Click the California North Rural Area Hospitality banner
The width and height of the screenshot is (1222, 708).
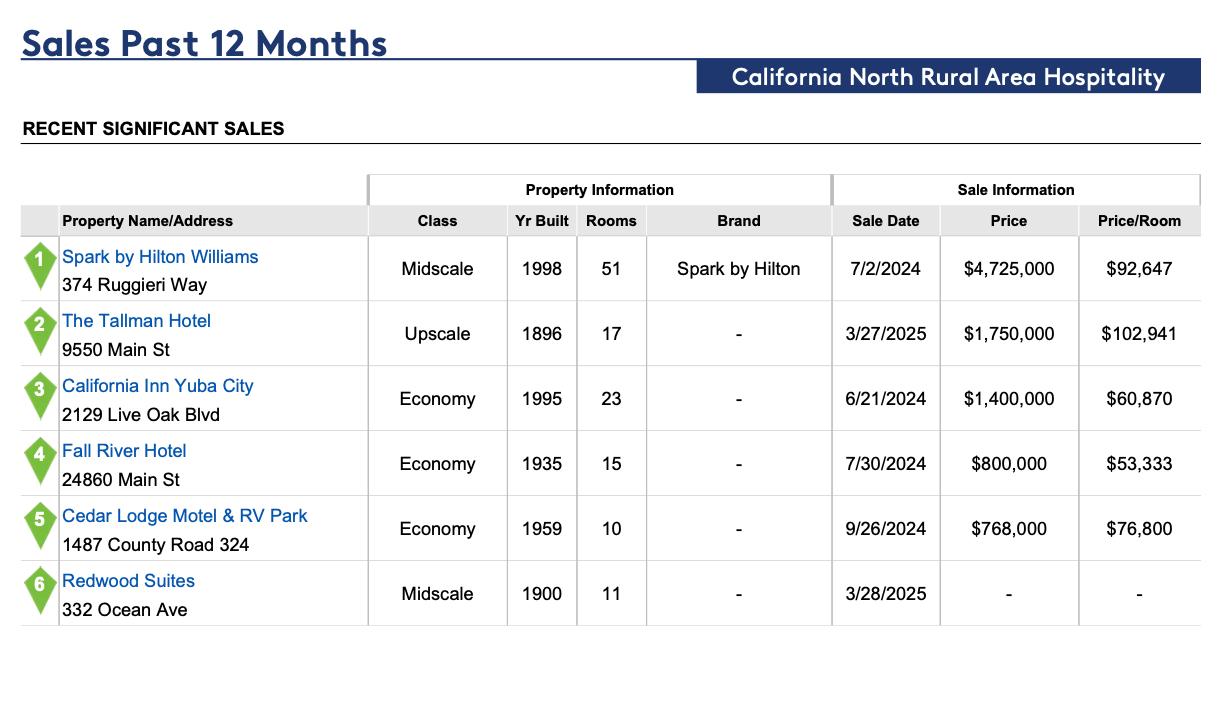(x=948, y=77)
